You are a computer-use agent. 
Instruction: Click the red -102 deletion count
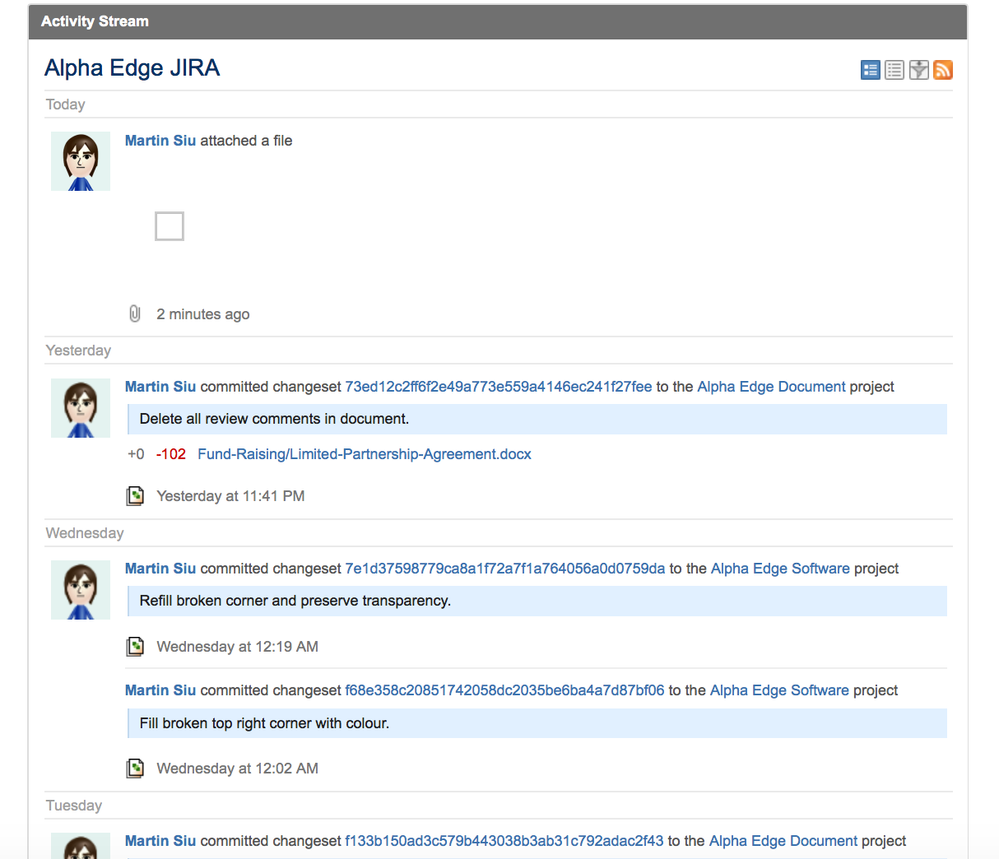click(x=171, y=454)
